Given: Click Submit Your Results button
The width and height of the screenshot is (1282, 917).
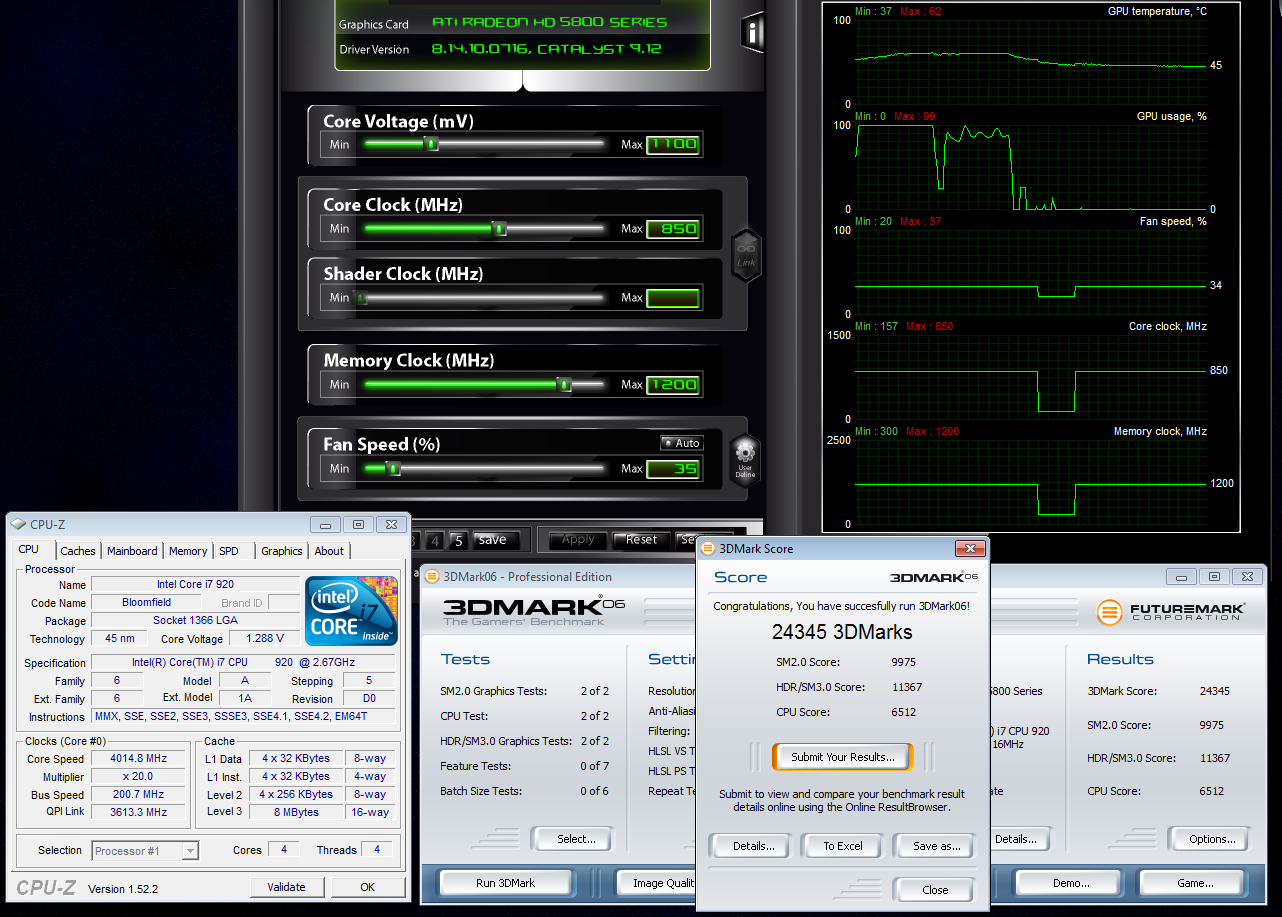Looking at the screenshot, I should click(843, 757).
